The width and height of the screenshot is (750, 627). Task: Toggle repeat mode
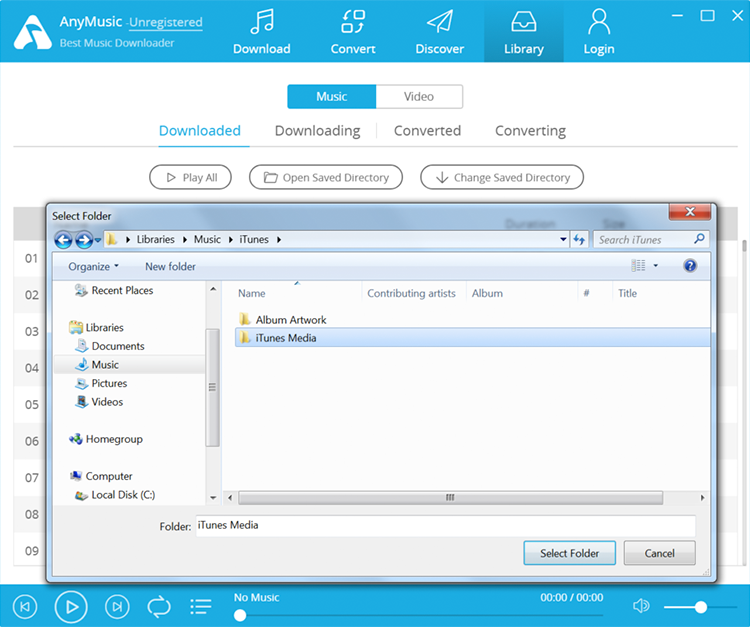pyautogui.click(x=159, y=606)
